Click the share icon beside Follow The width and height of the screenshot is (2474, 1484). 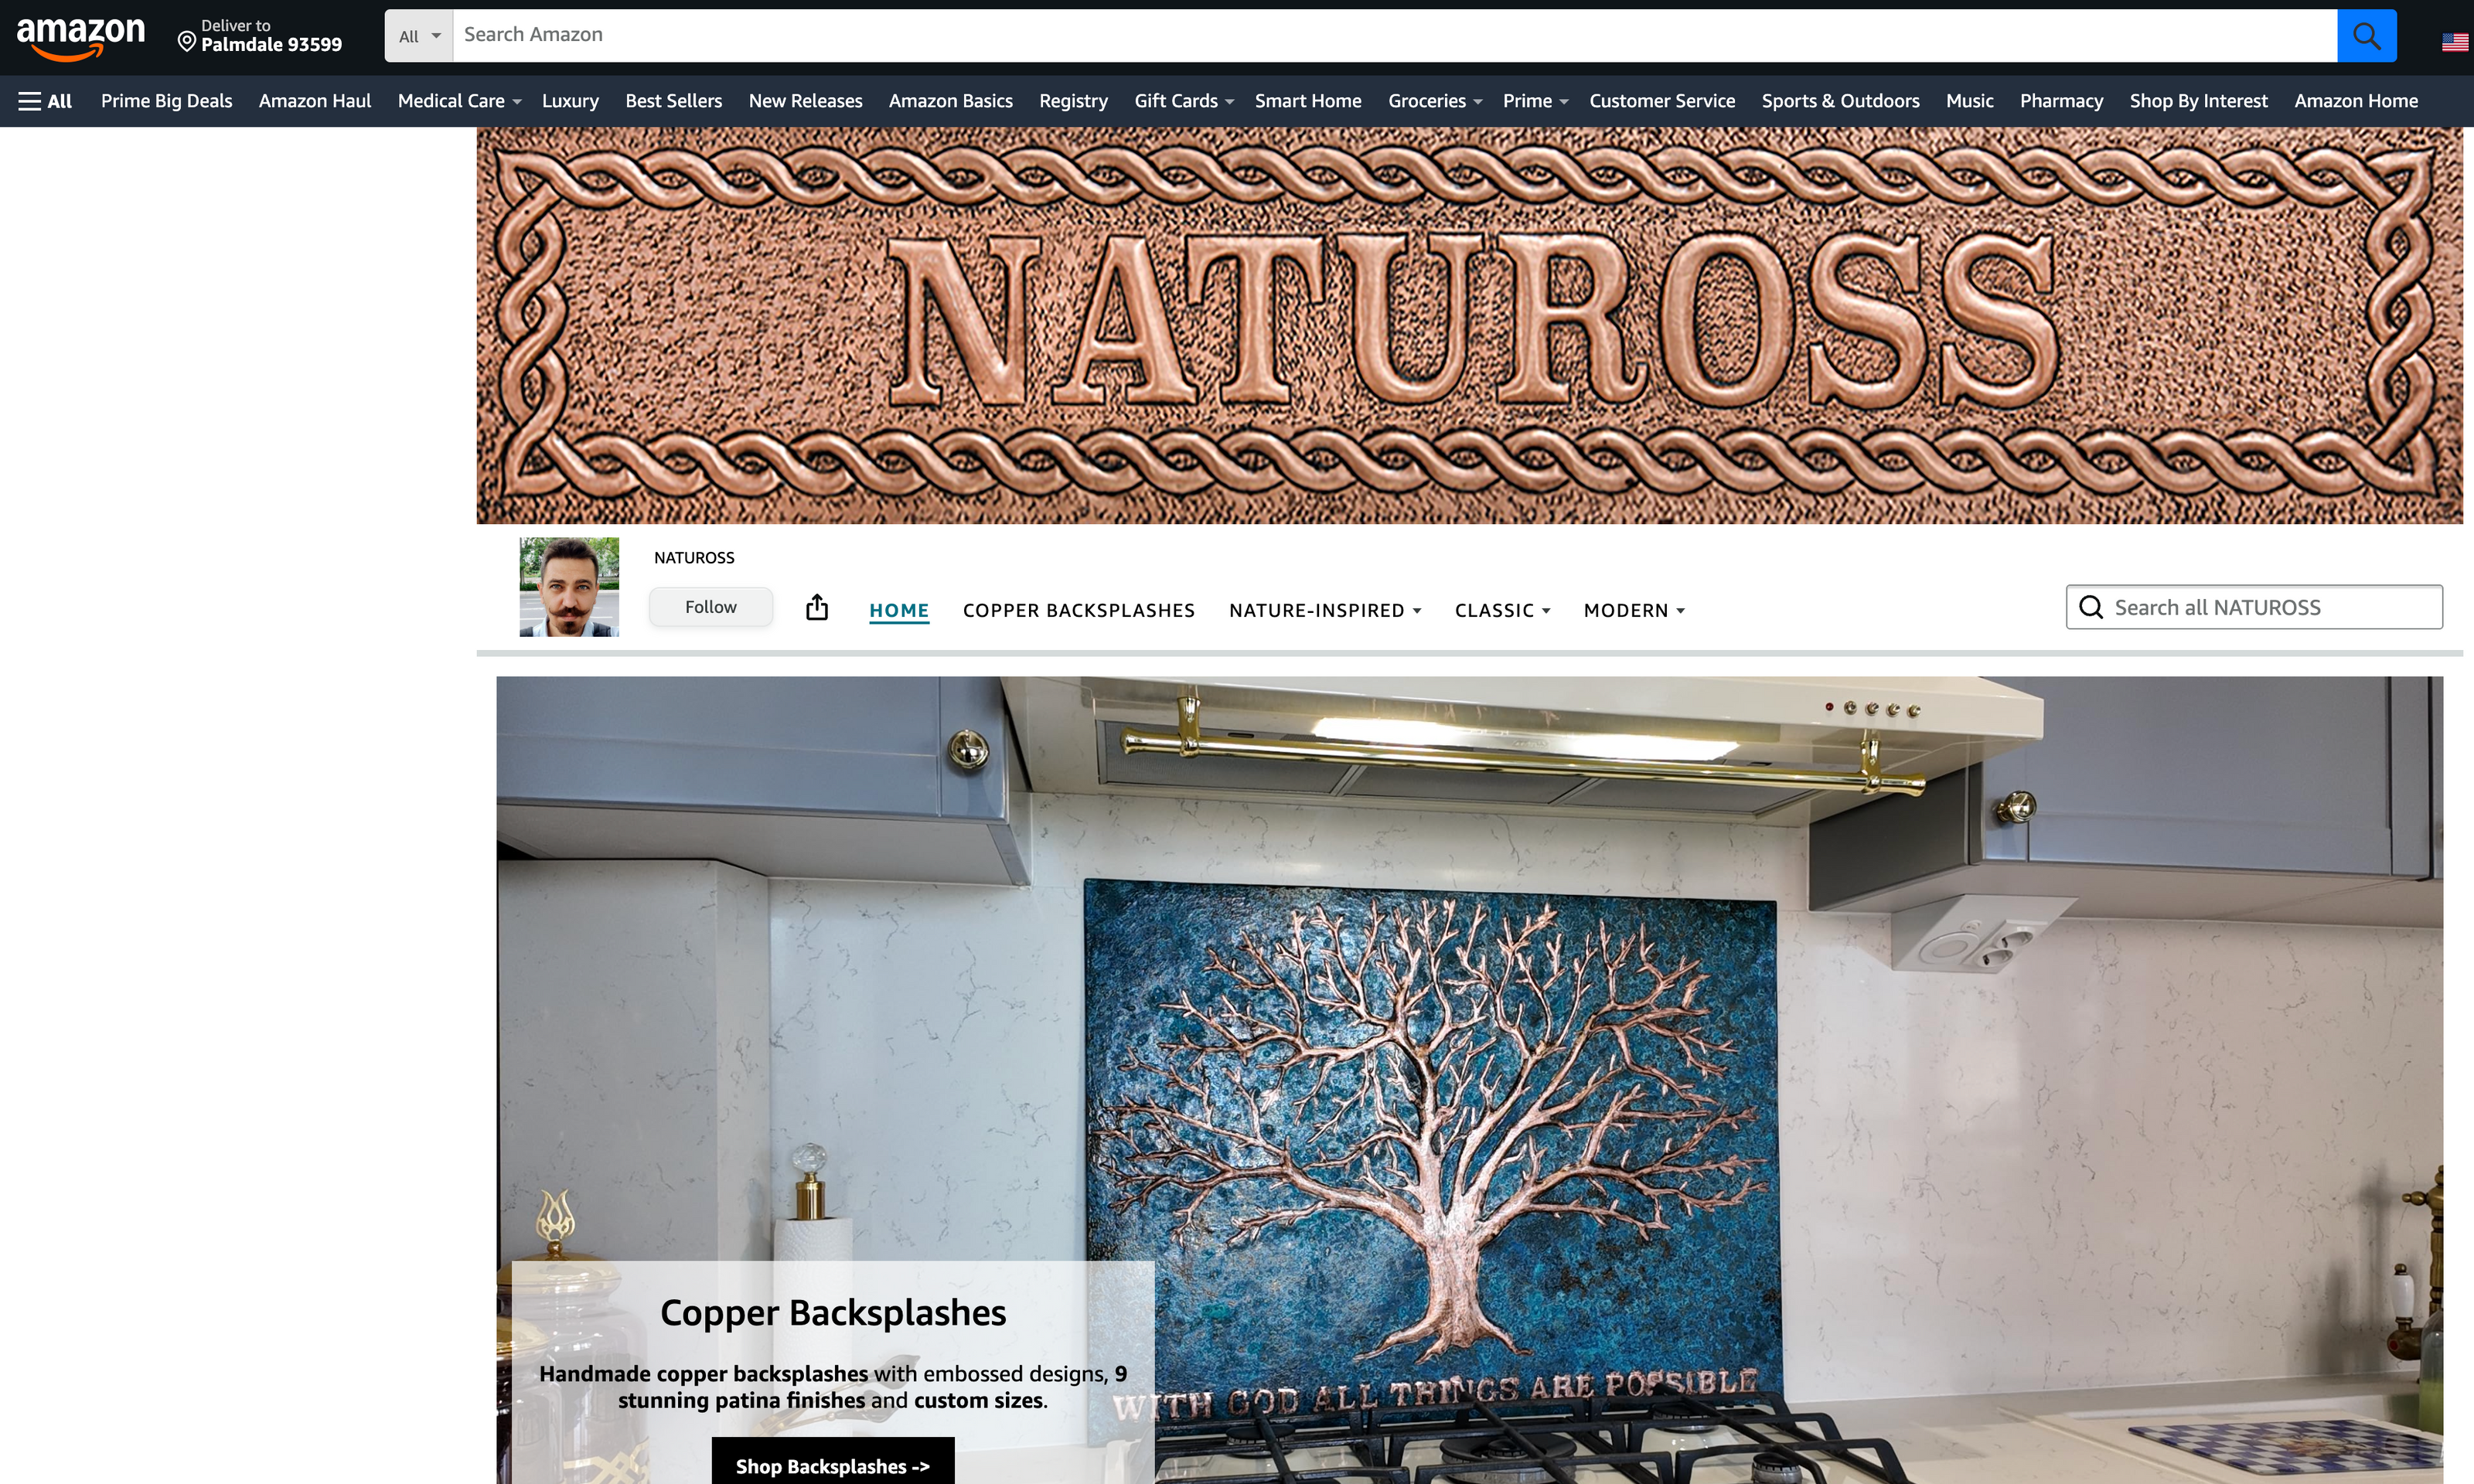tap(817, 607)
